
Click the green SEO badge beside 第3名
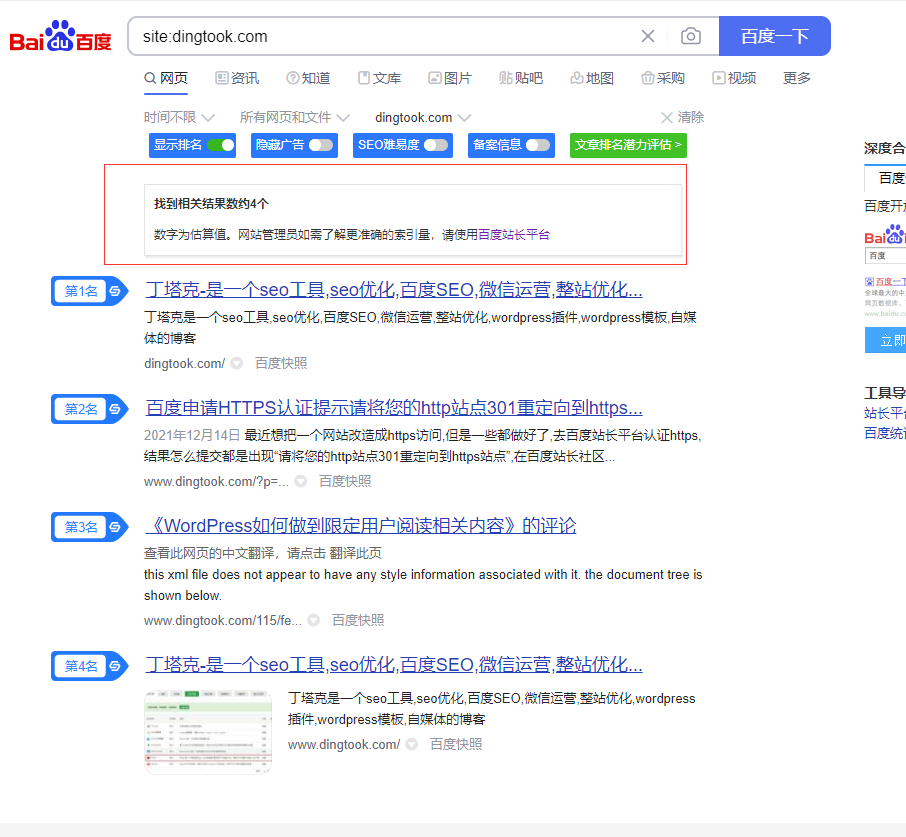click(114, 527)
